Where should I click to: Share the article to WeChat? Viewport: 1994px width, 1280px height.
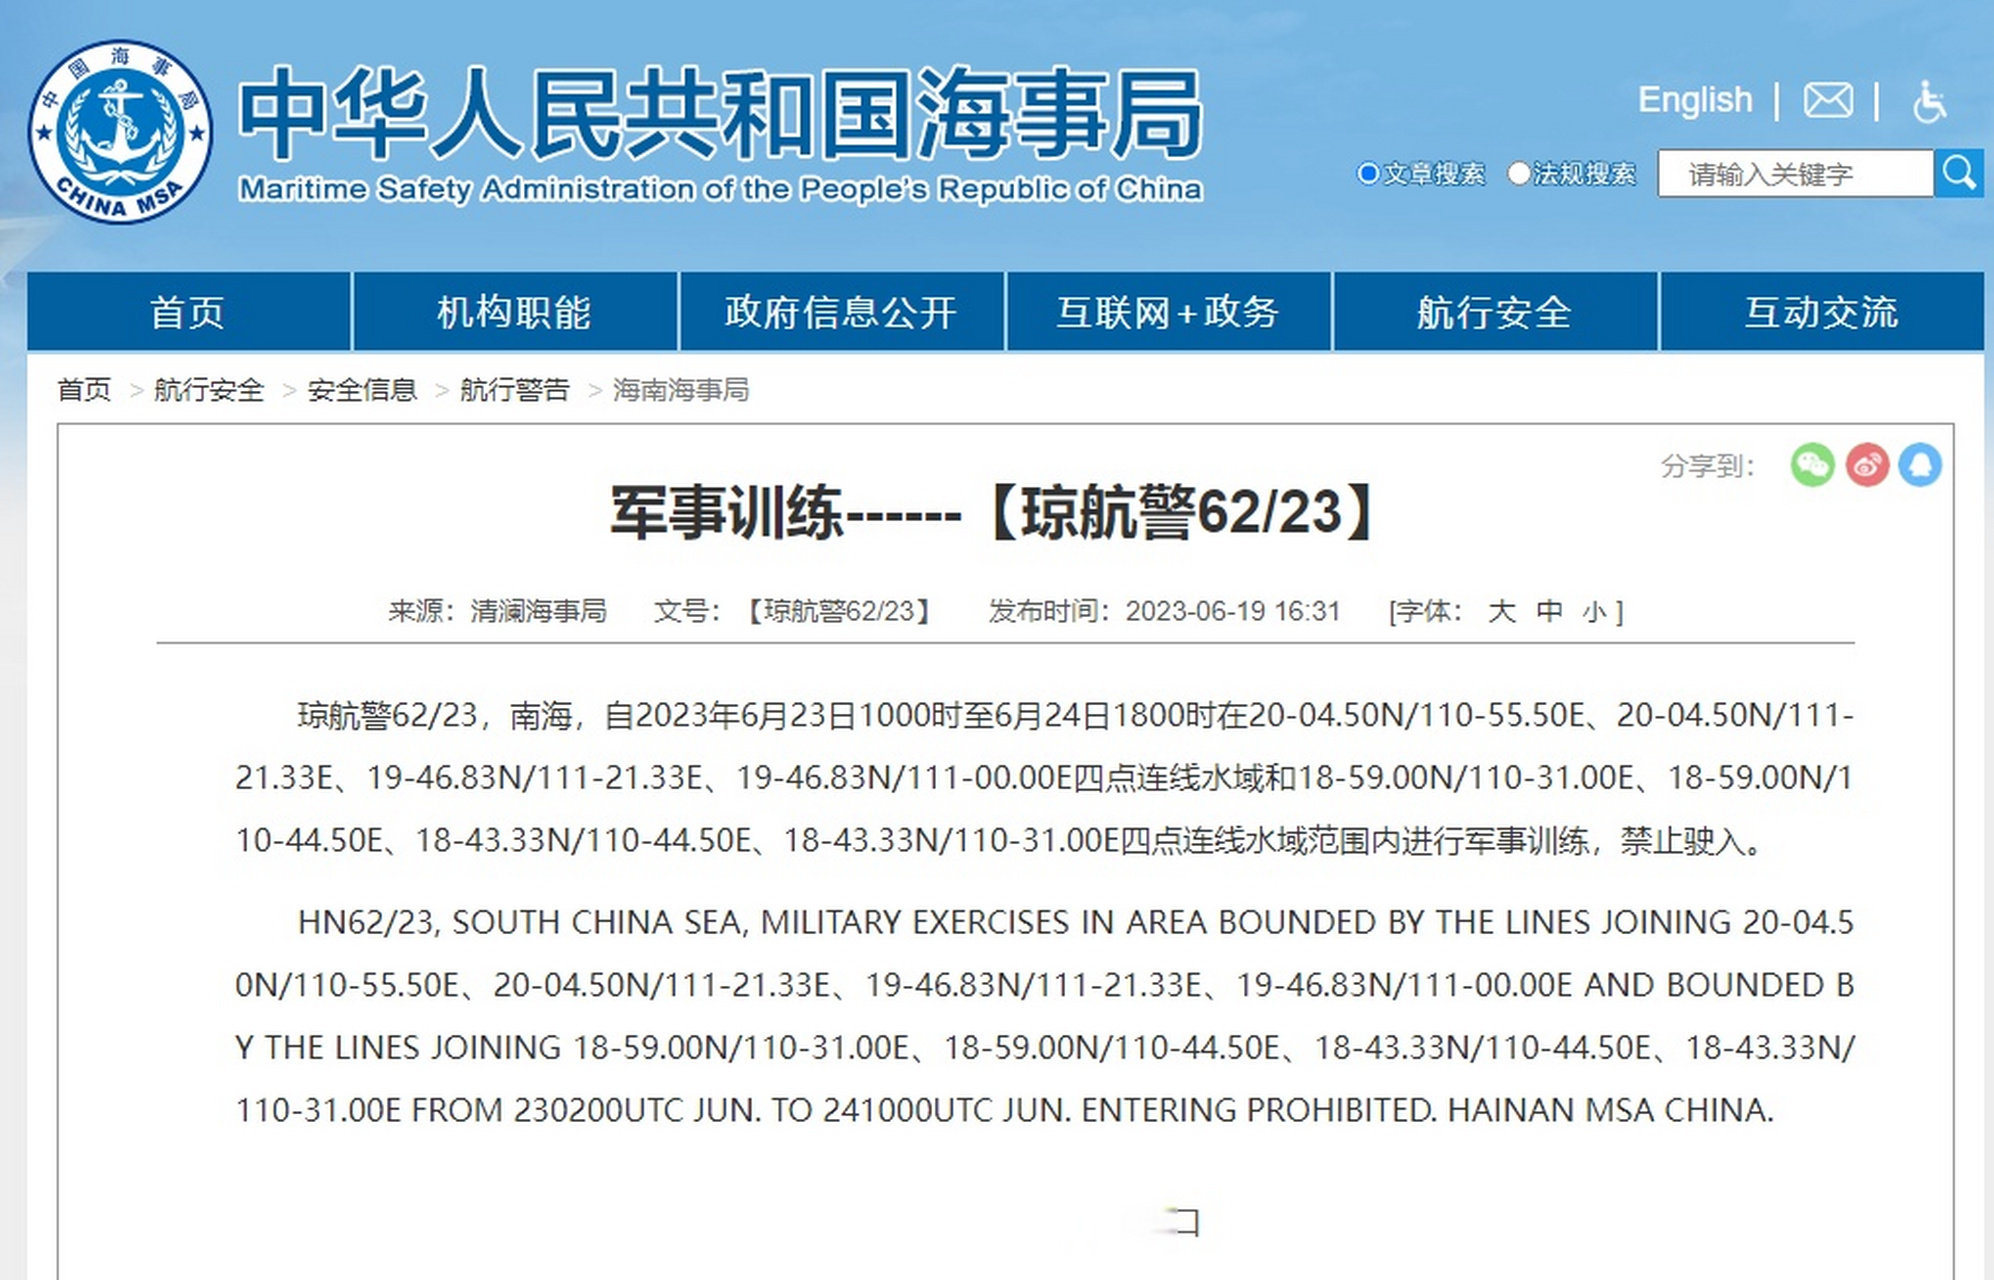[1812, 465]
